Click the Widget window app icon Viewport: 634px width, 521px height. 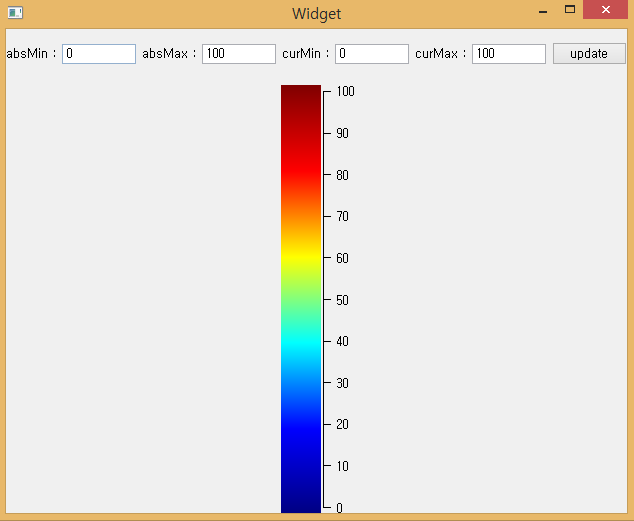point(15,13)
